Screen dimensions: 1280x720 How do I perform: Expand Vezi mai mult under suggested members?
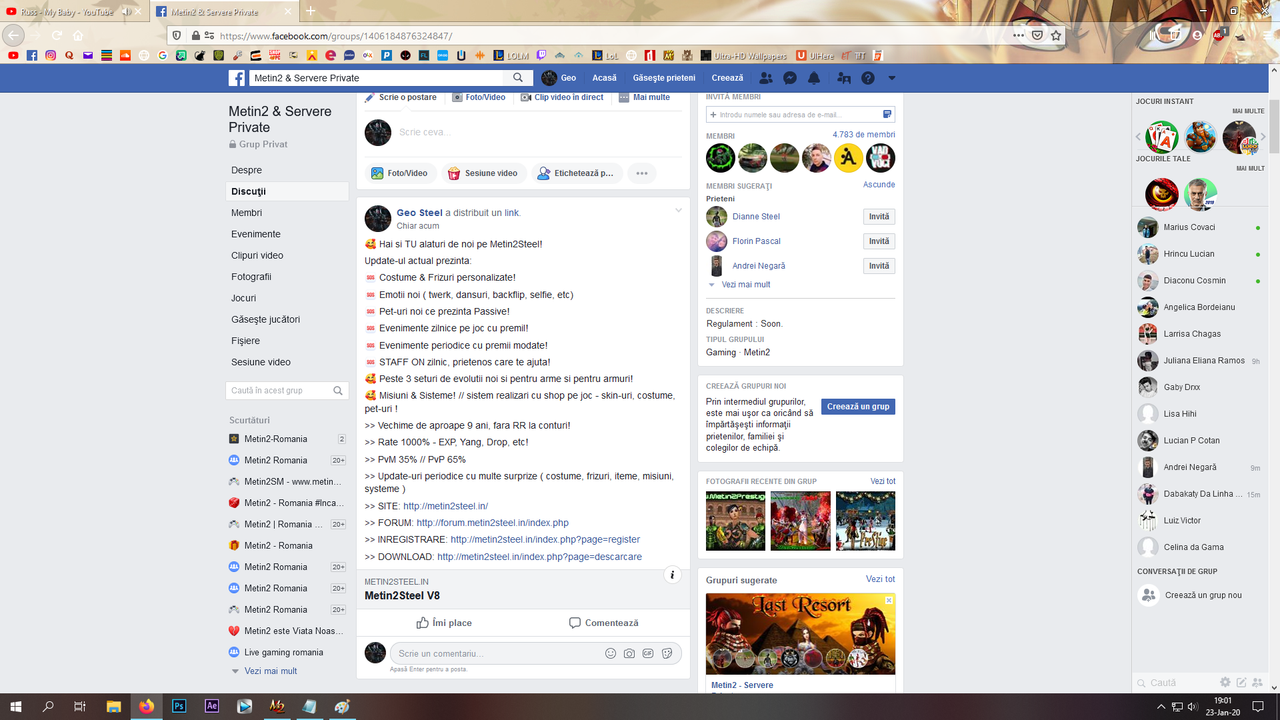click(746, 285)
